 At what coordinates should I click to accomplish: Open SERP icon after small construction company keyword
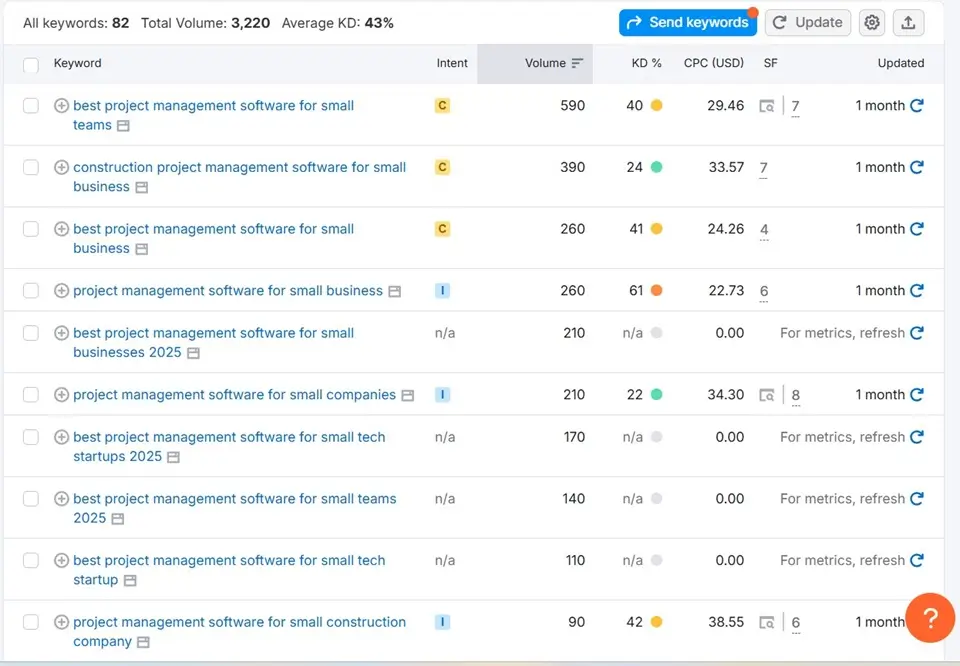click(143, 642)
